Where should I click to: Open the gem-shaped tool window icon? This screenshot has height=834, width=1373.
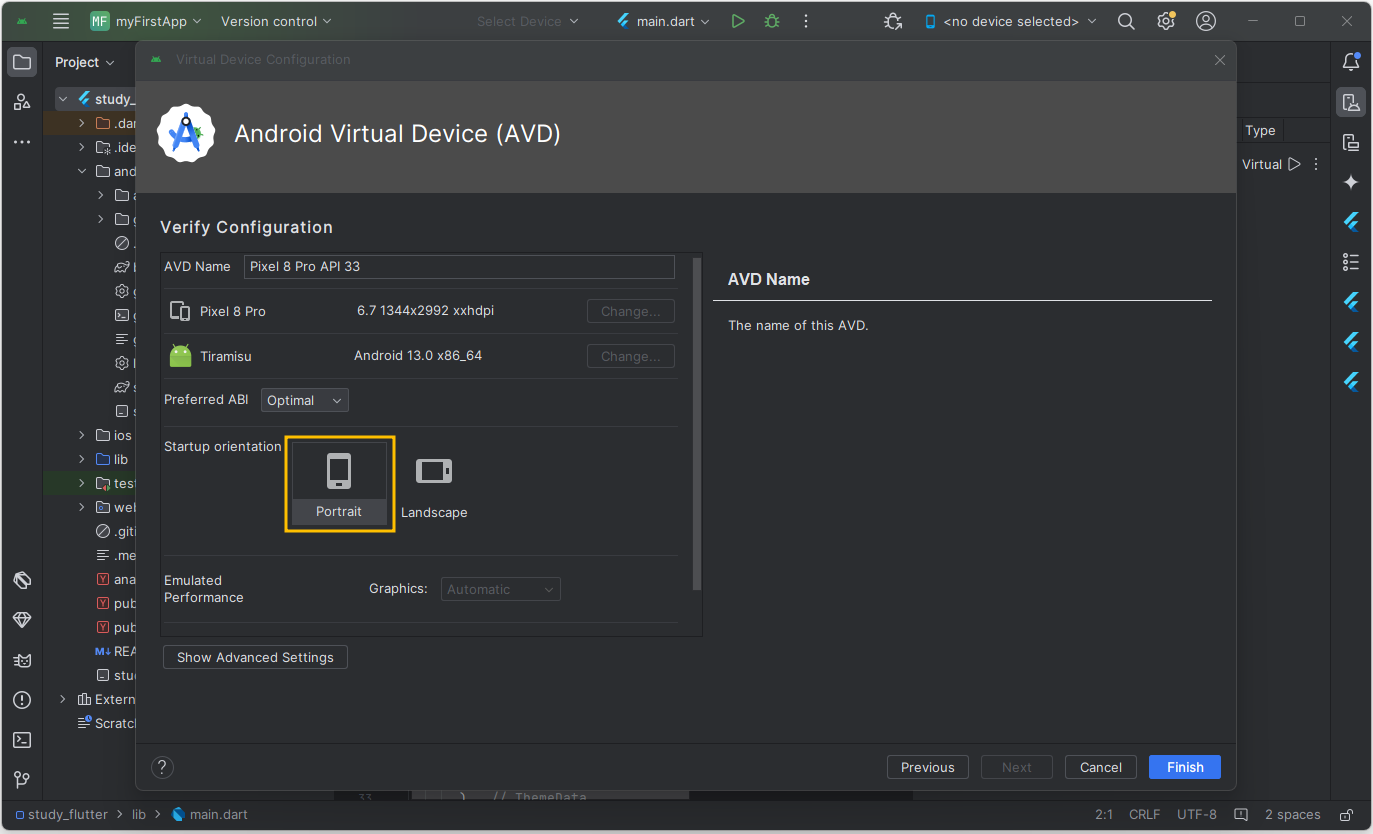(x=22, y=620)
